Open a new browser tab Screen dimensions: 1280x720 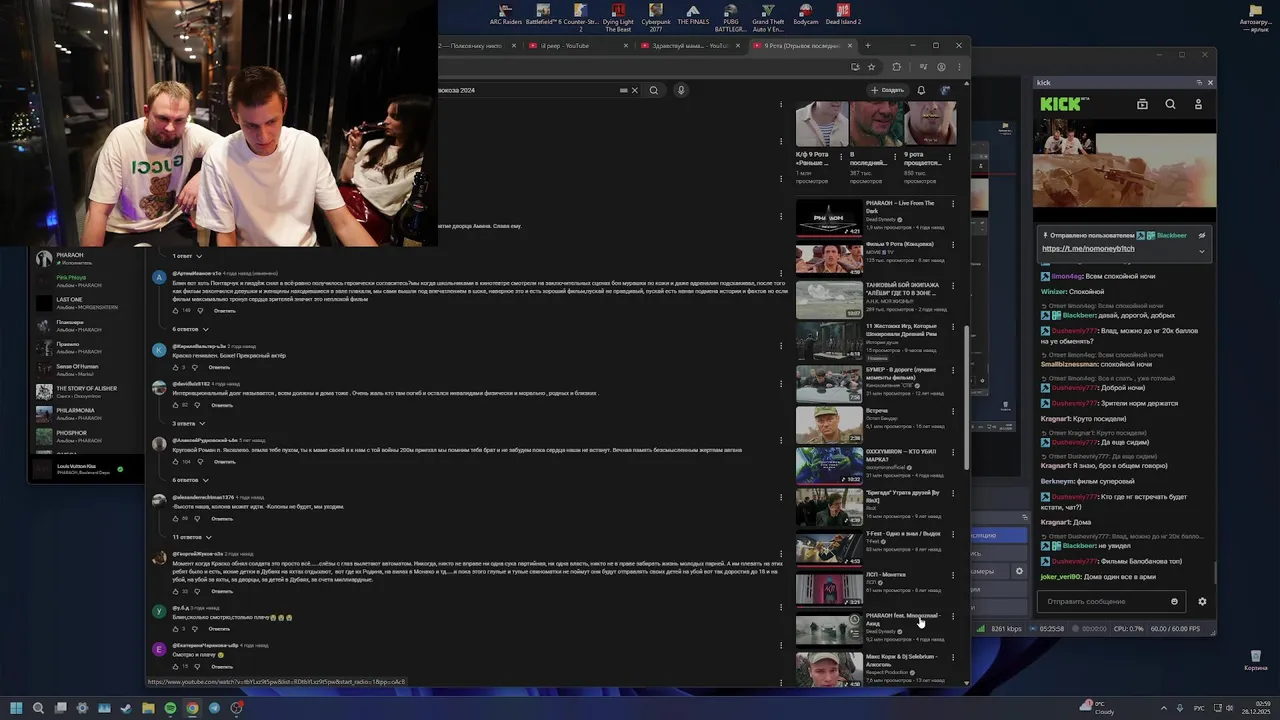pos(867,45)
